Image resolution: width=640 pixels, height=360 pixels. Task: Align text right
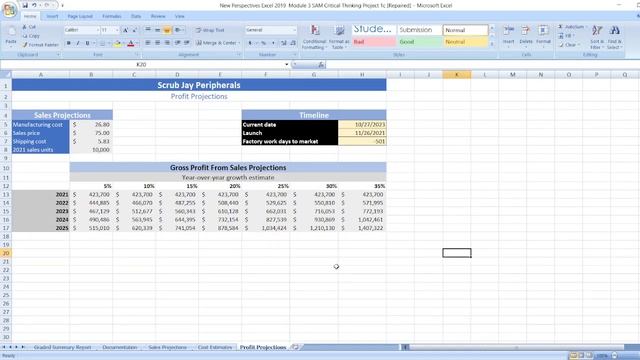167,43
